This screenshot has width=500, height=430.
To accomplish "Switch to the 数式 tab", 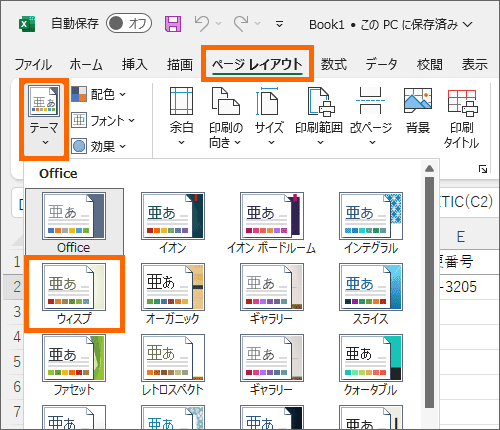I will tap(334, 64).
